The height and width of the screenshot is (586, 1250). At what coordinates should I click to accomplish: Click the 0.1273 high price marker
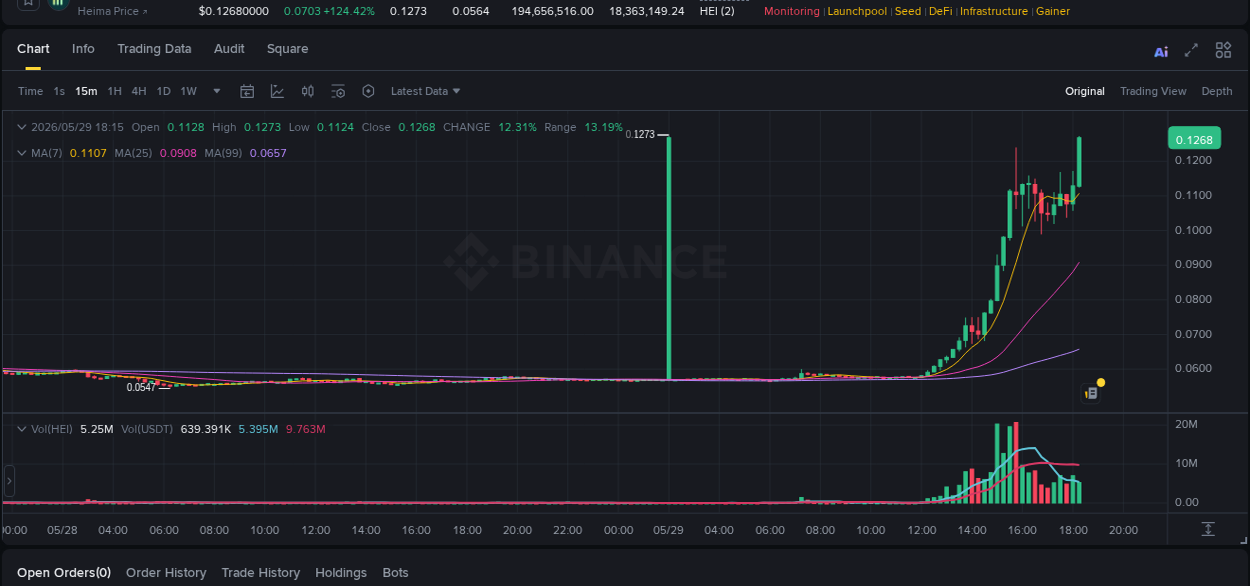tap(640, 134)
